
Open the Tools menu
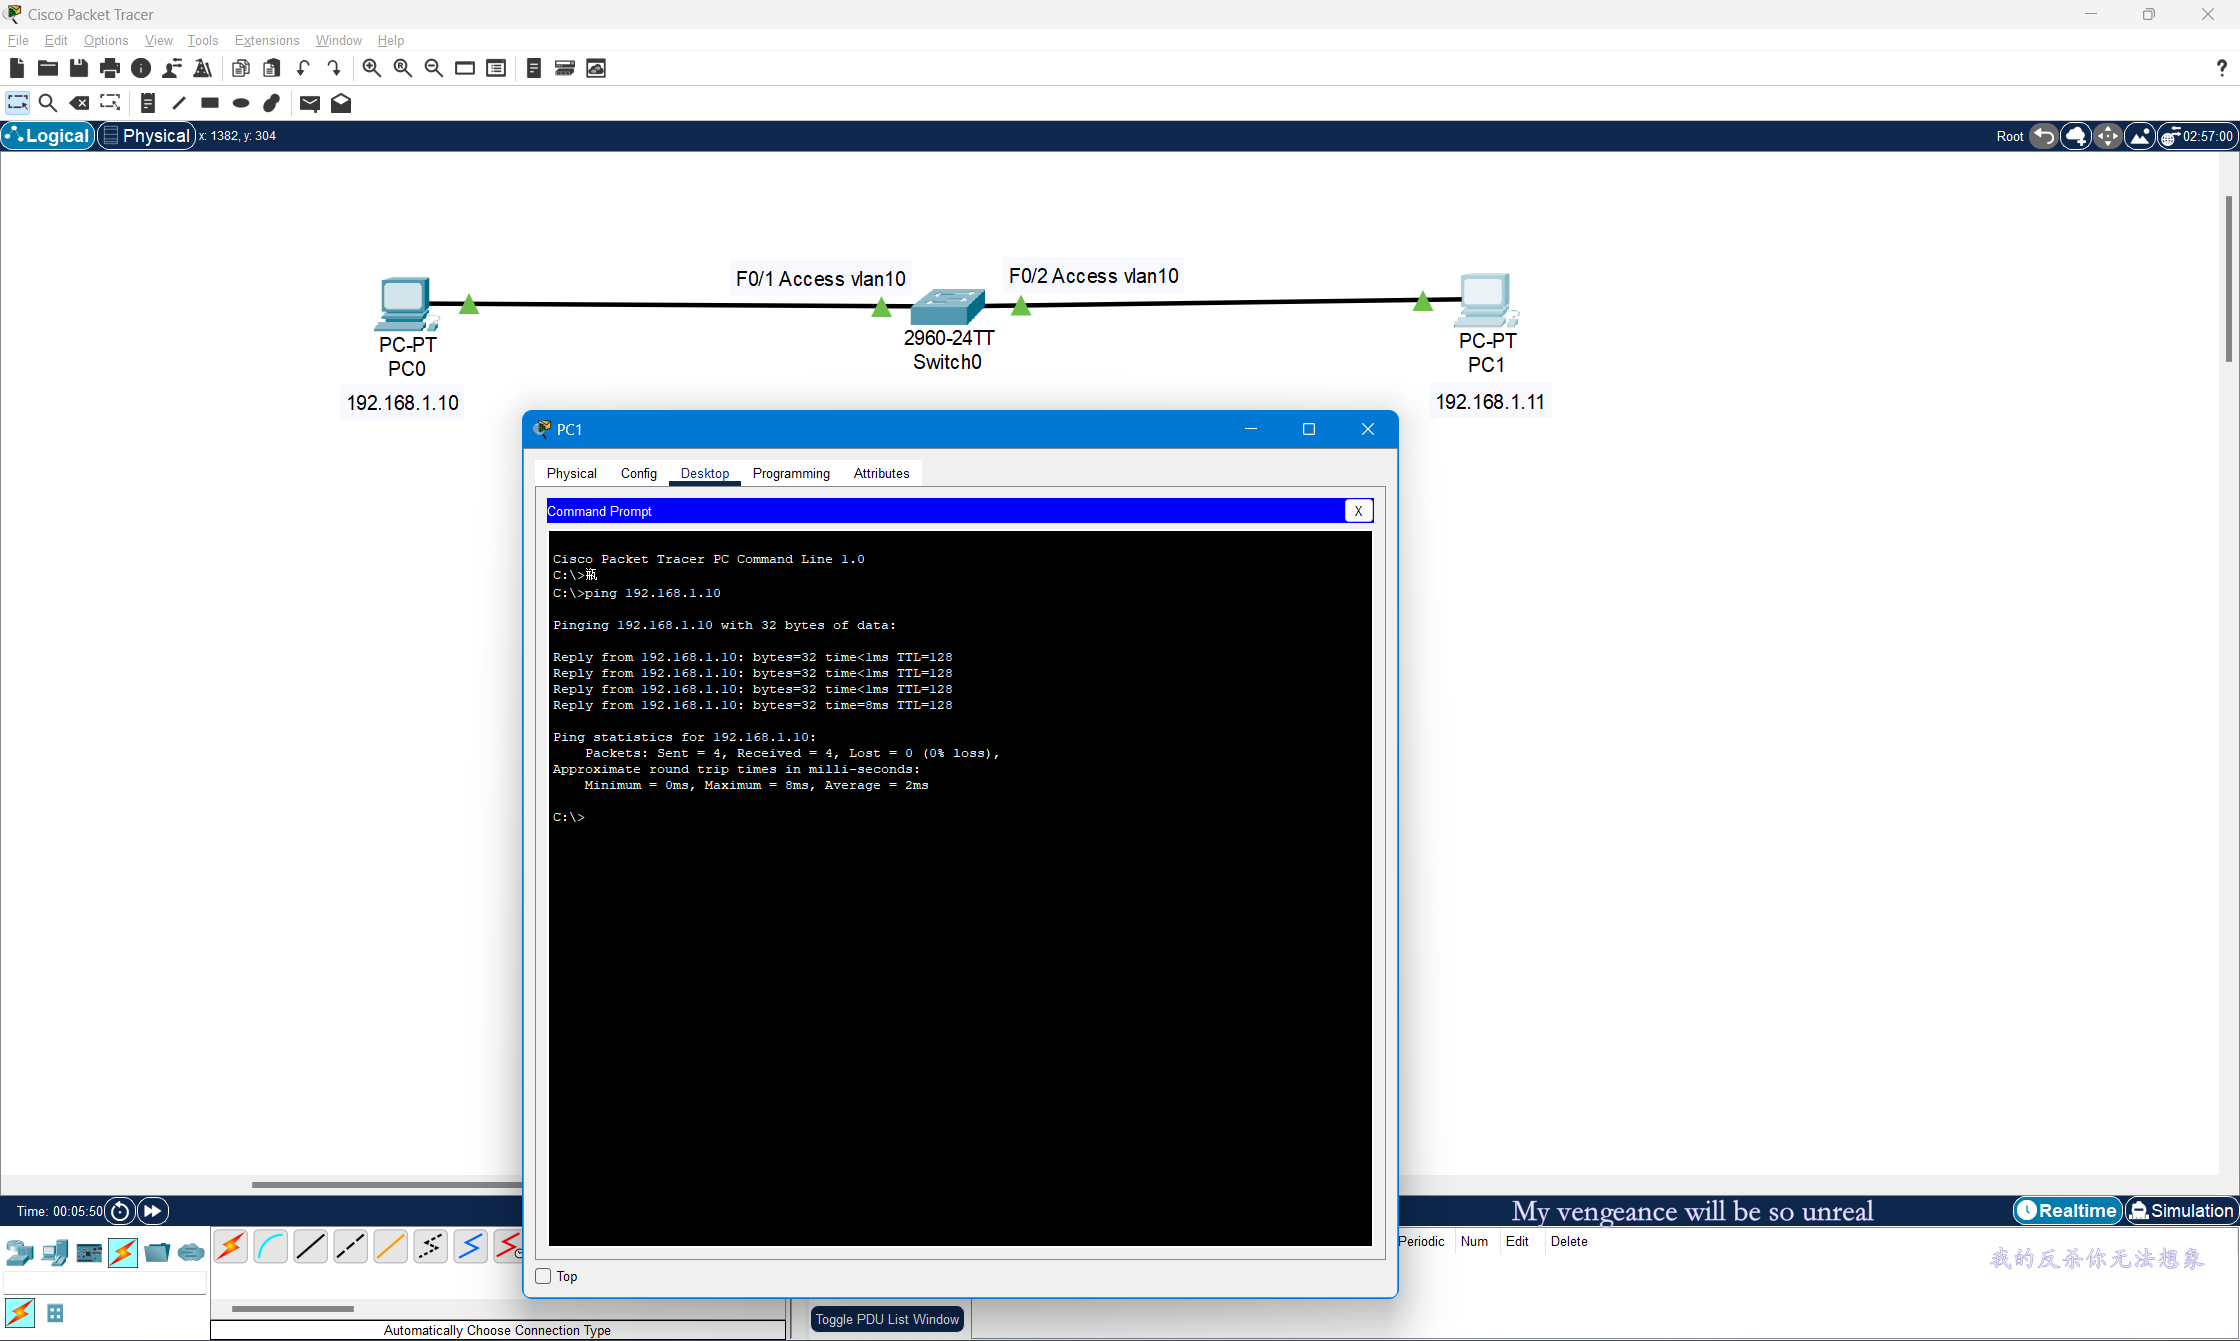(x=203, y=40)
